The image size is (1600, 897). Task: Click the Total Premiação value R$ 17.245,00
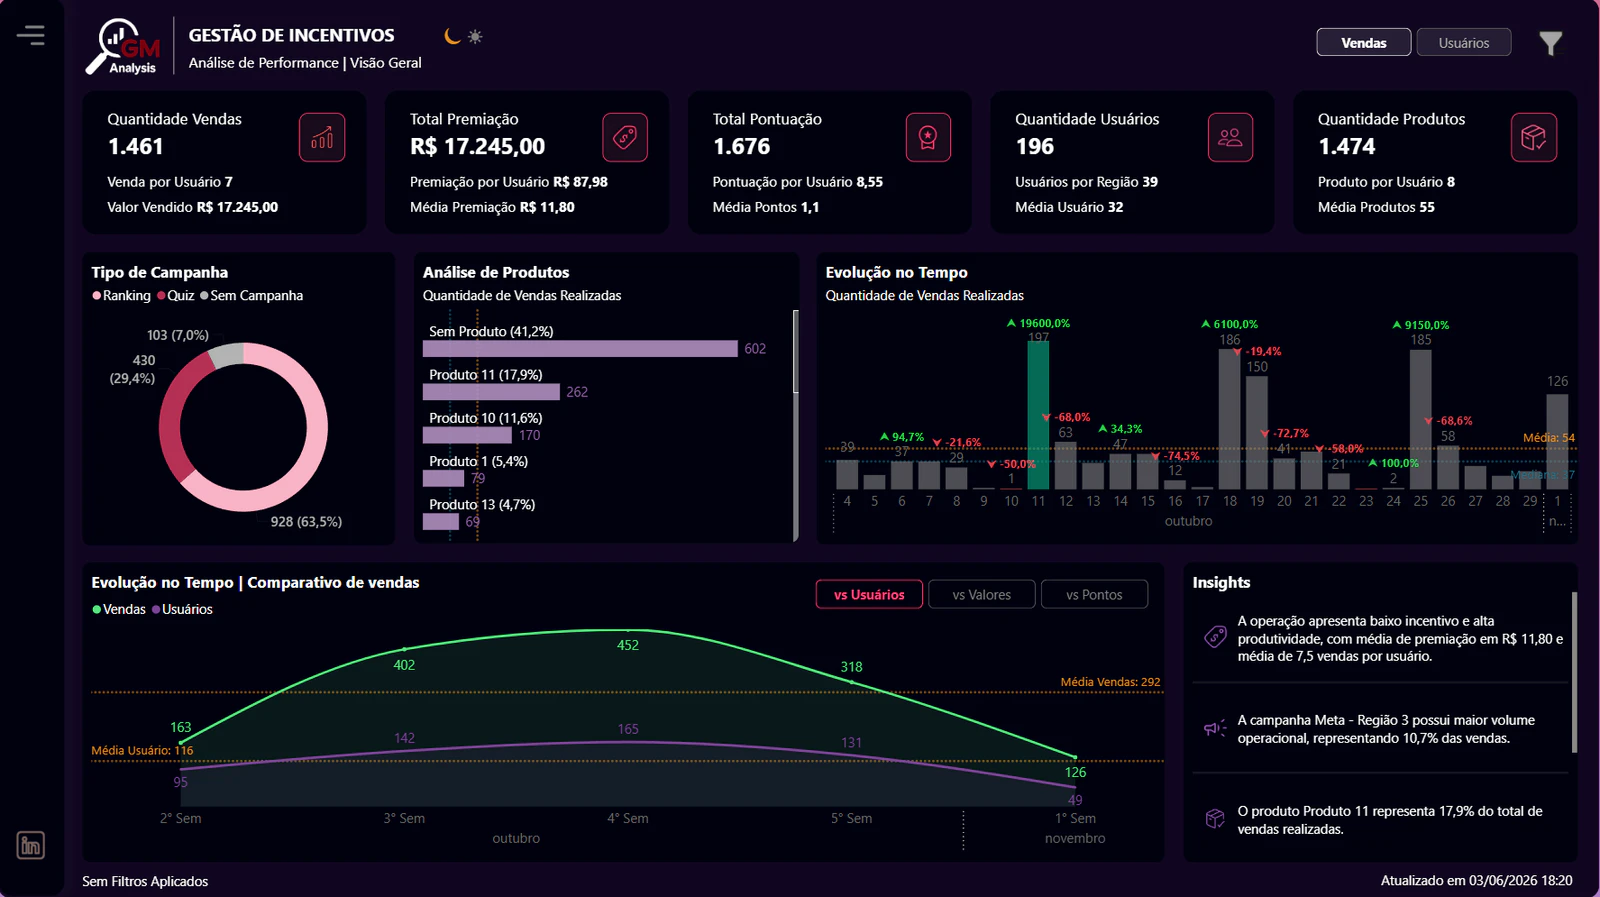[478, 146]
